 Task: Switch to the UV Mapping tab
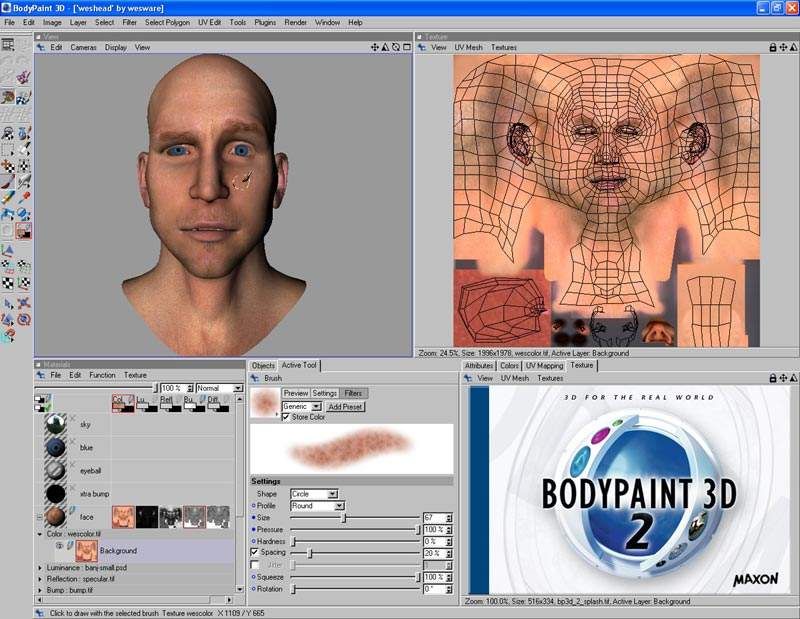tap(544, 365)
